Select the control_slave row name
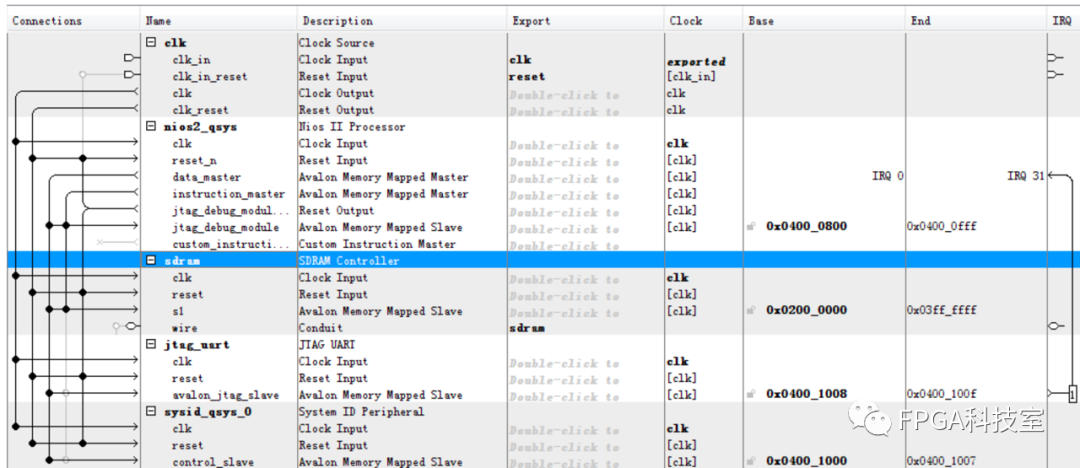 click(213, 462)
